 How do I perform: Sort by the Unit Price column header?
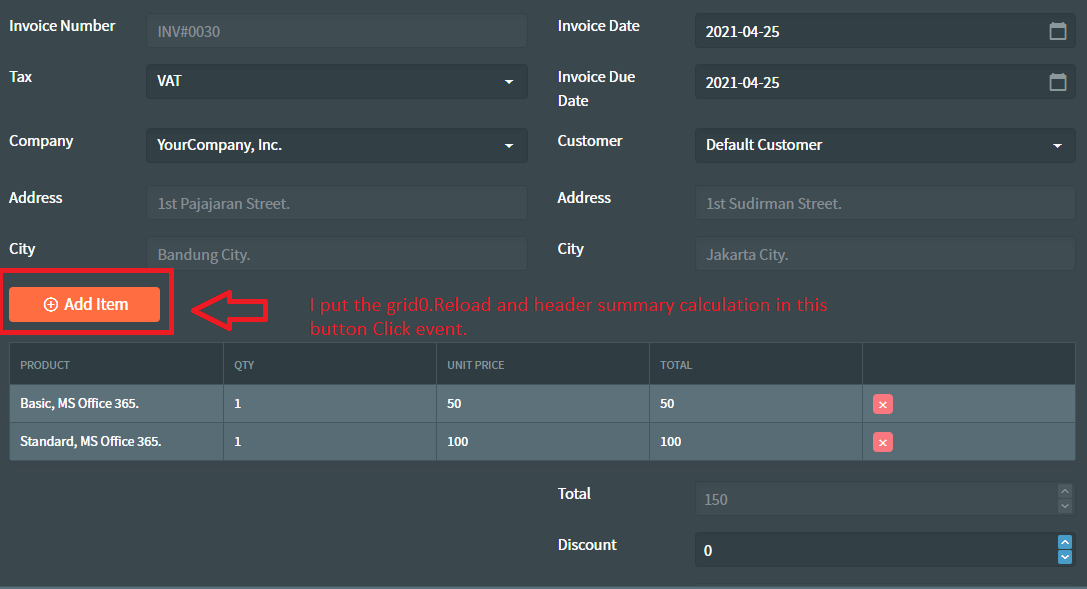[x=543, y=364]
